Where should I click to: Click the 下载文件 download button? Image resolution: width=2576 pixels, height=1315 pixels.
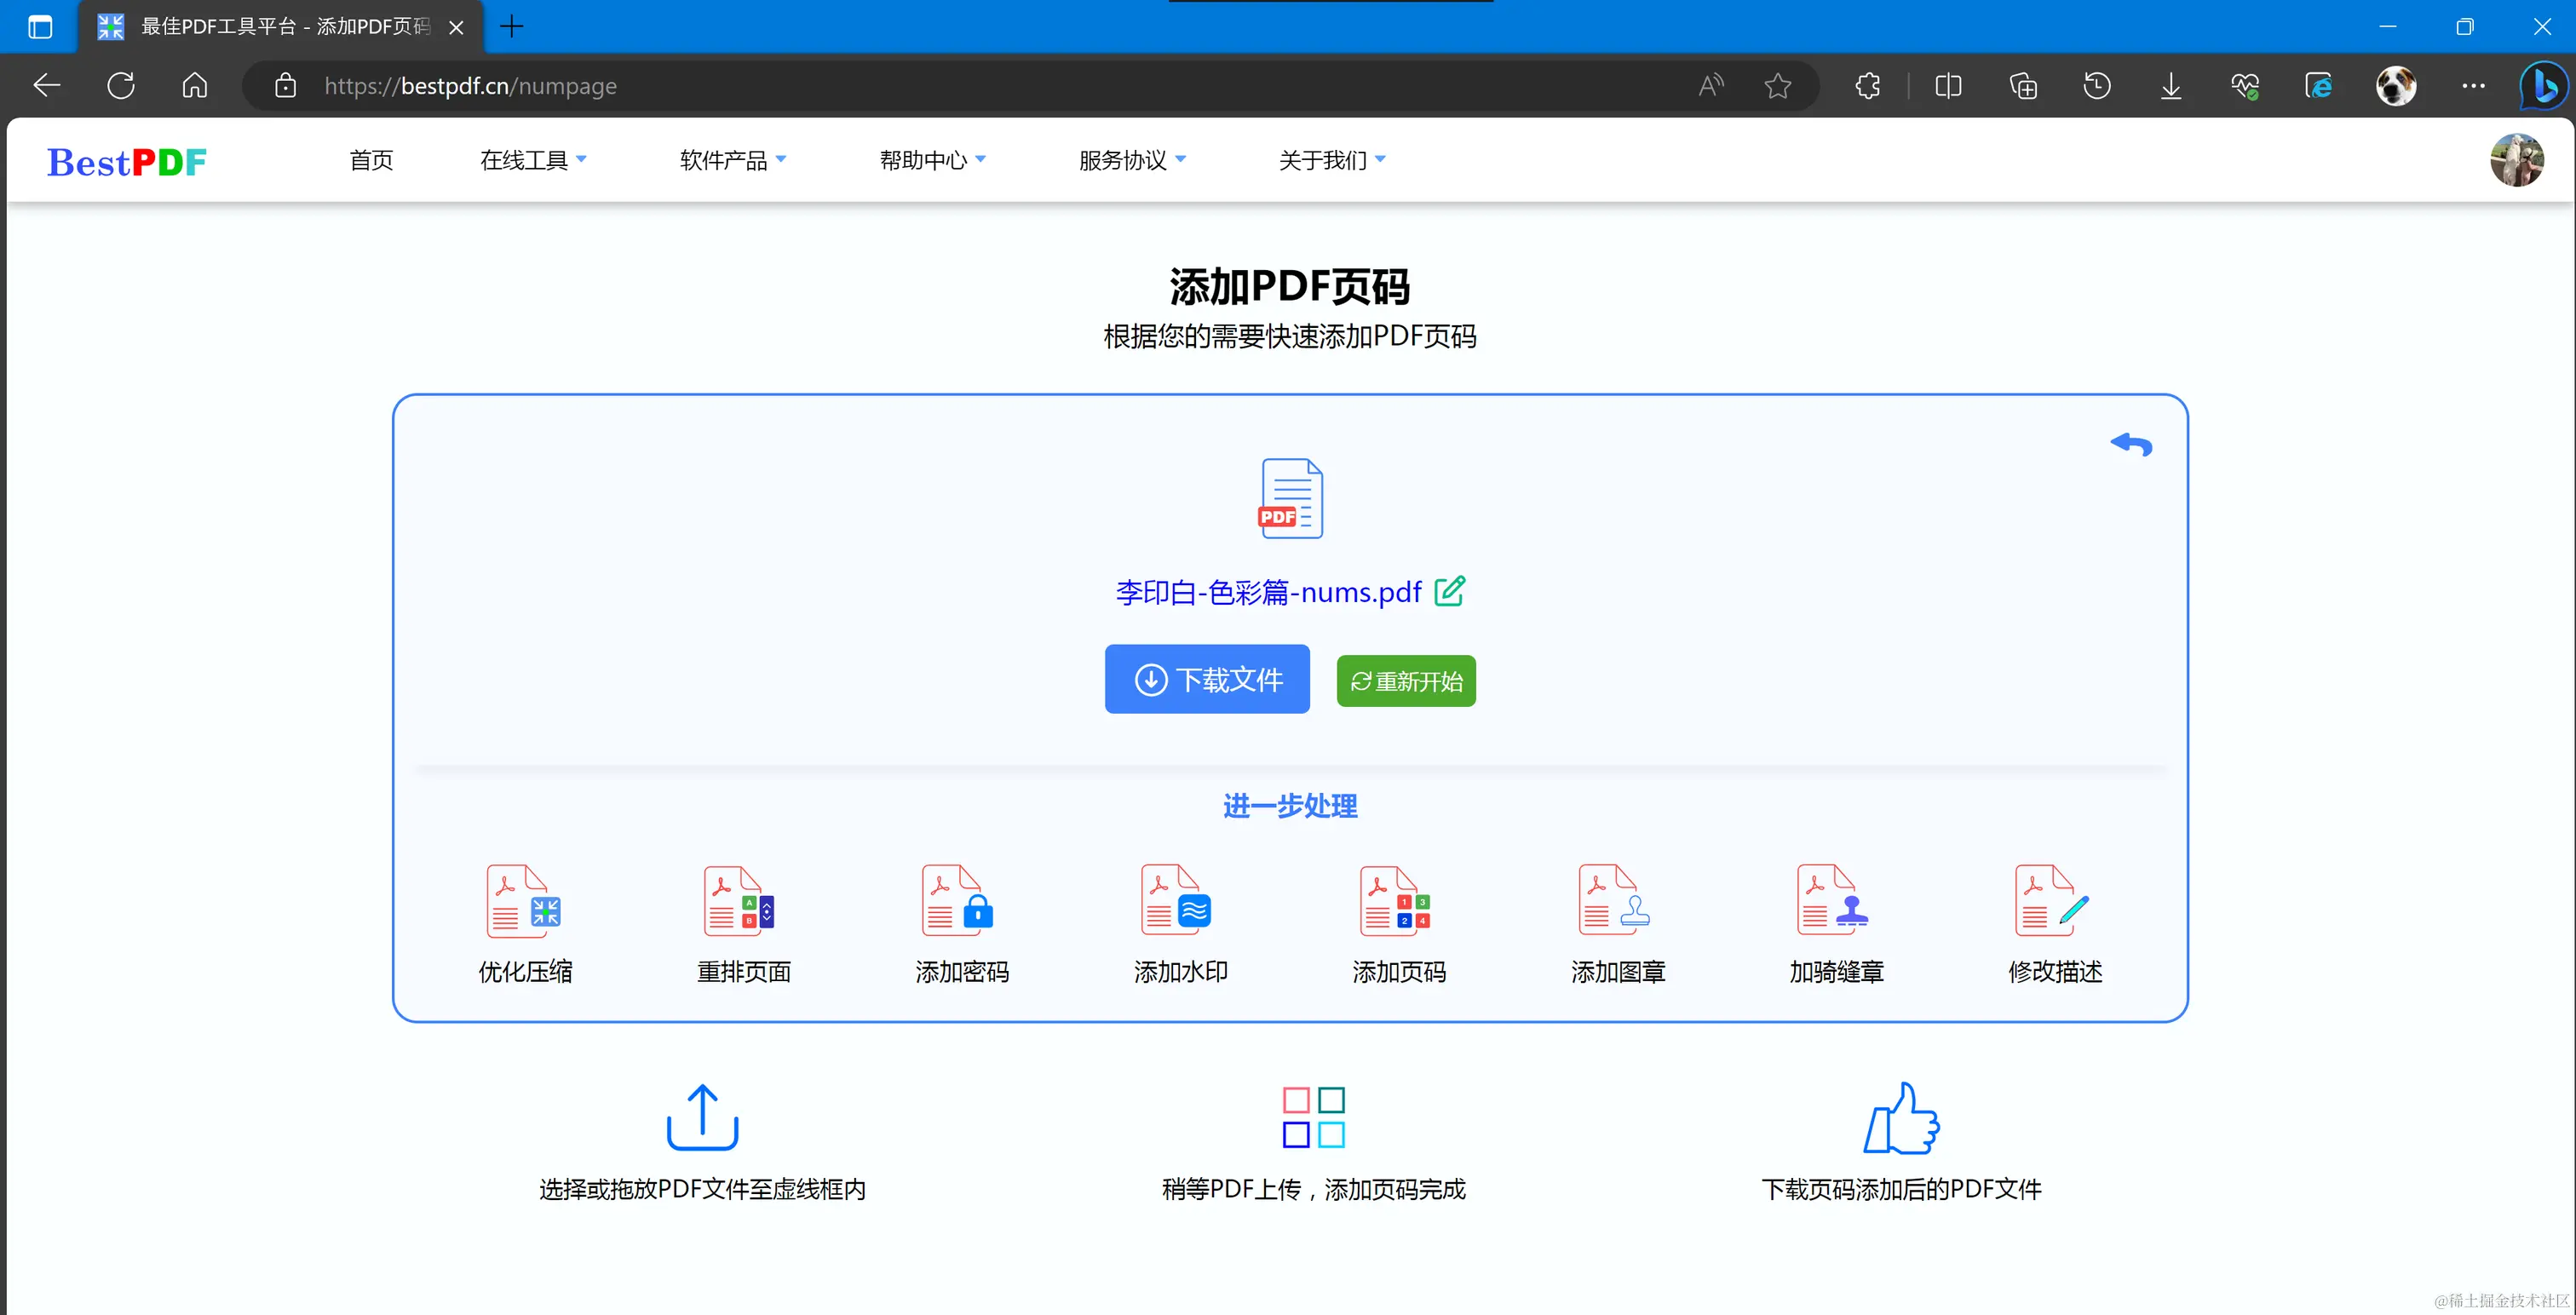[1207, 679]
